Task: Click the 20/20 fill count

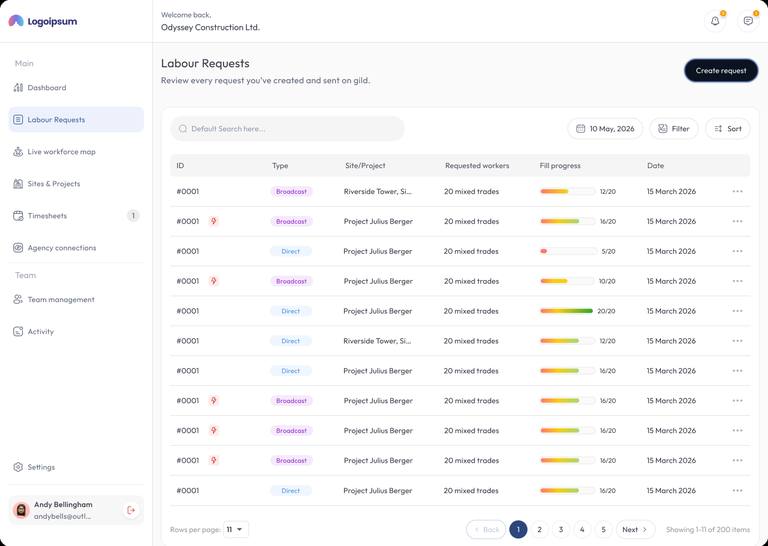Action: [606, 311]
